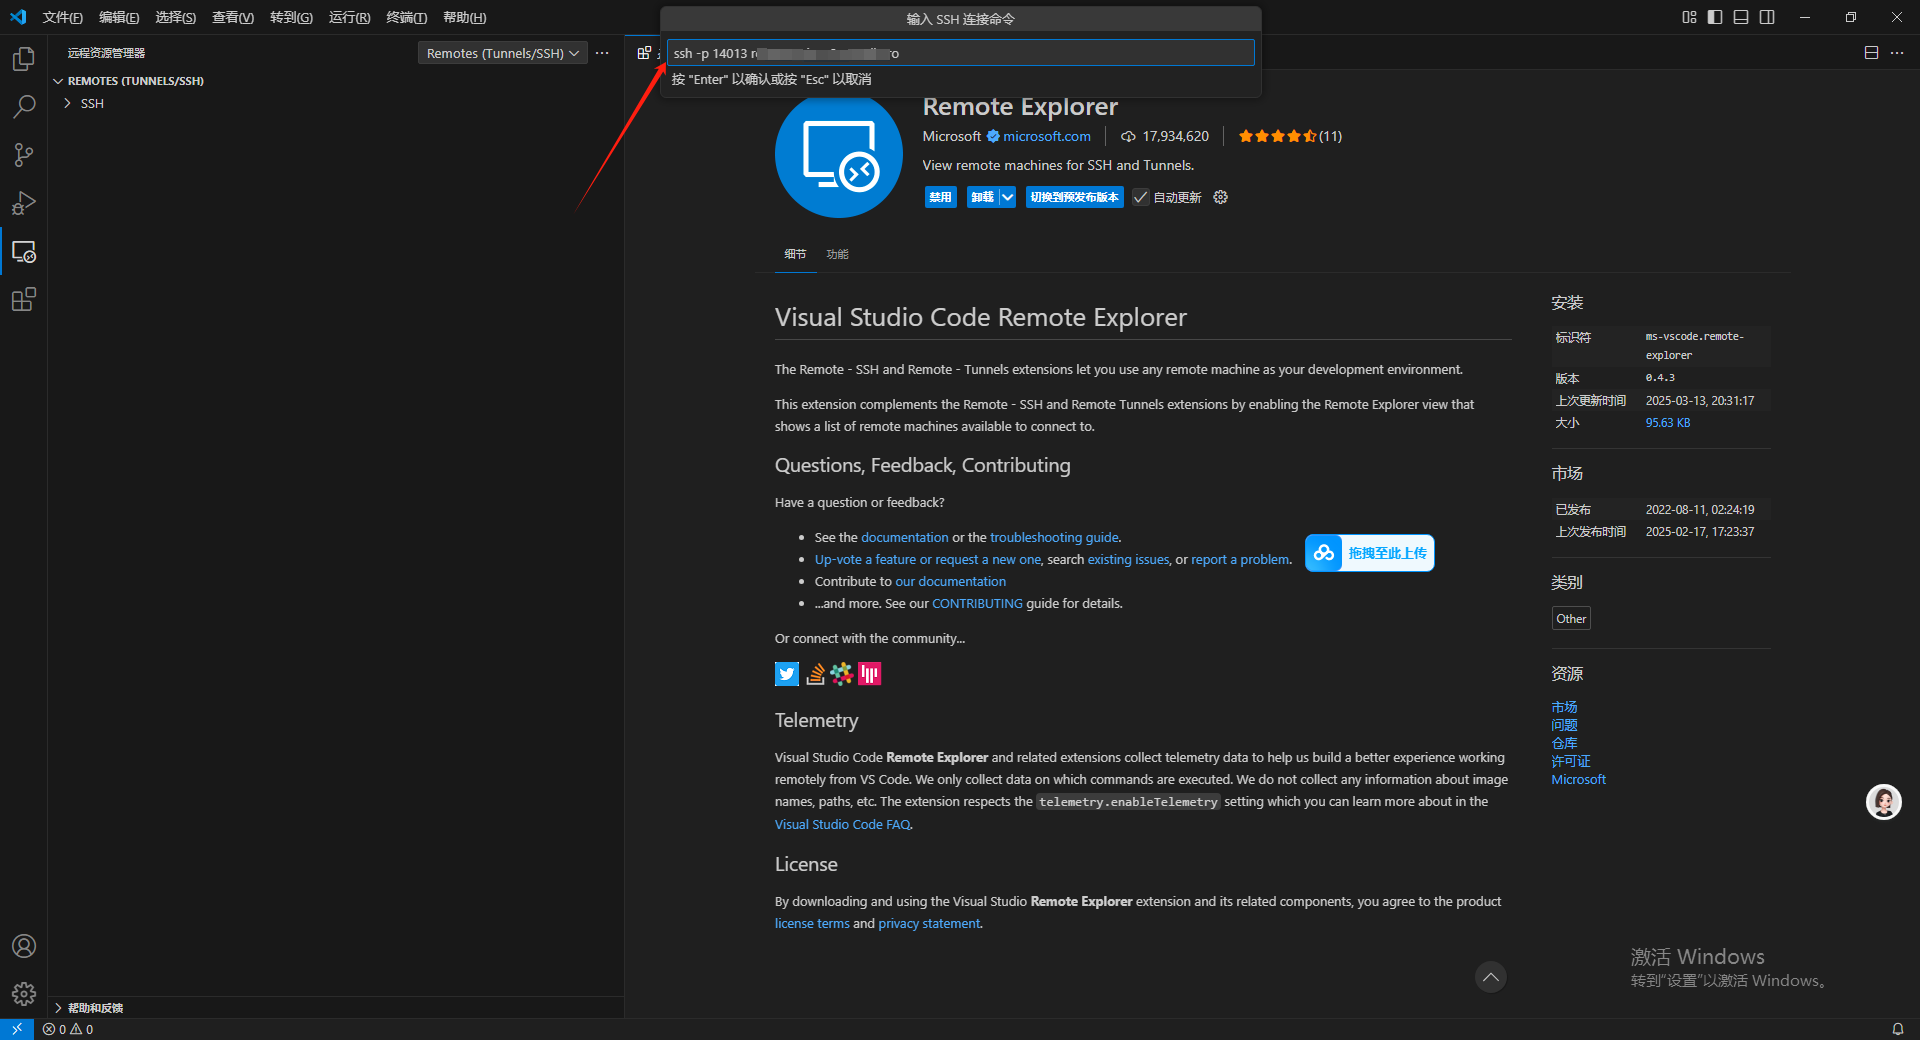Open the 帮助(H) menu
The image size is (1920, 1040).
[x=465, y=17]
